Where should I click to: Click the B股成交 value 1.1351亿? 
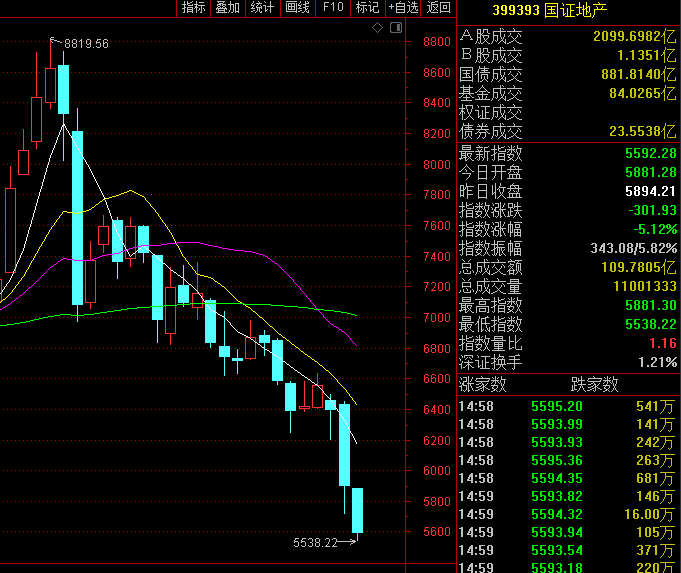click(x=647, y=55)
